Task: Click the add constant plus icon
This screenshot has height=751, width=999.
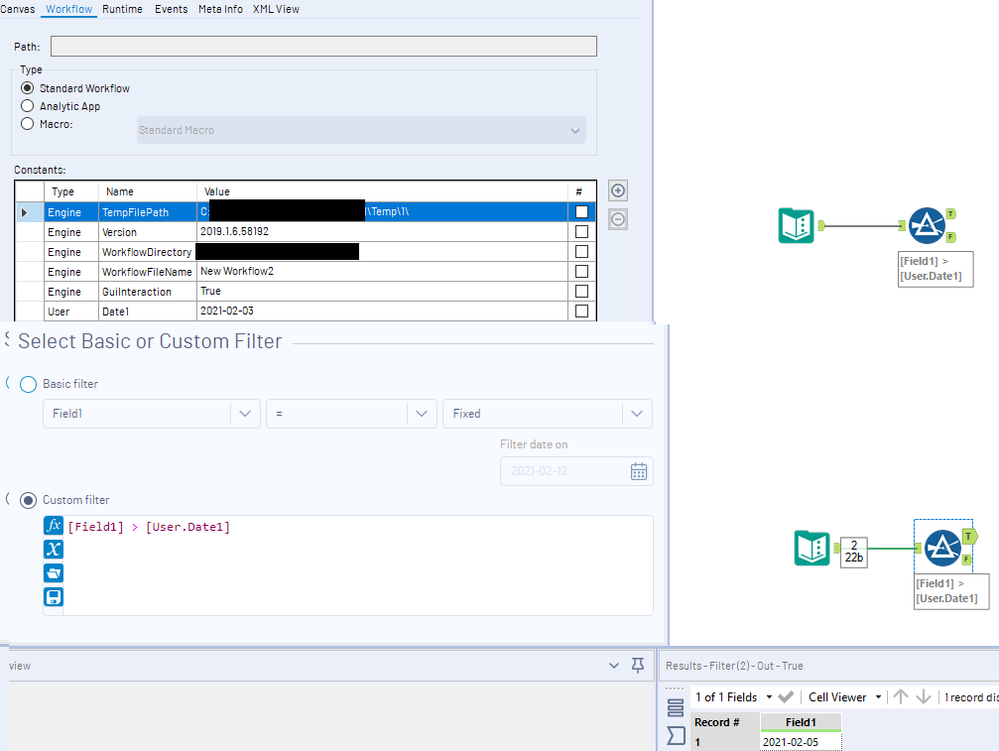Action: 617,190
